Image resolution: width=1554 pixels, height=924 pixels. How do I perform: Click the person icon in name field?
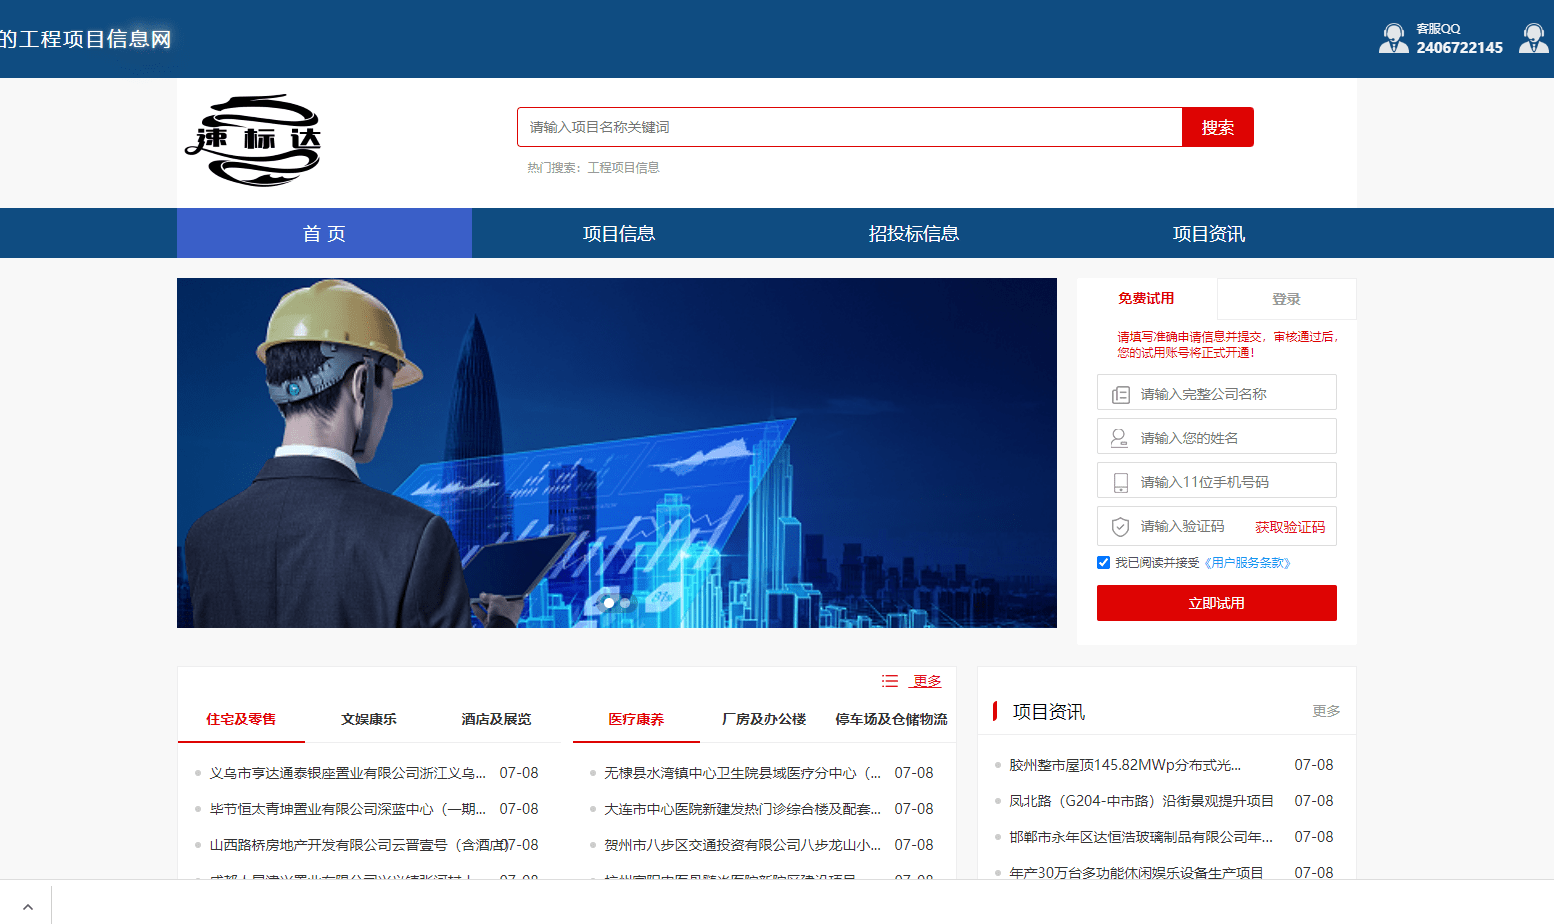(x=1120, y=438)
